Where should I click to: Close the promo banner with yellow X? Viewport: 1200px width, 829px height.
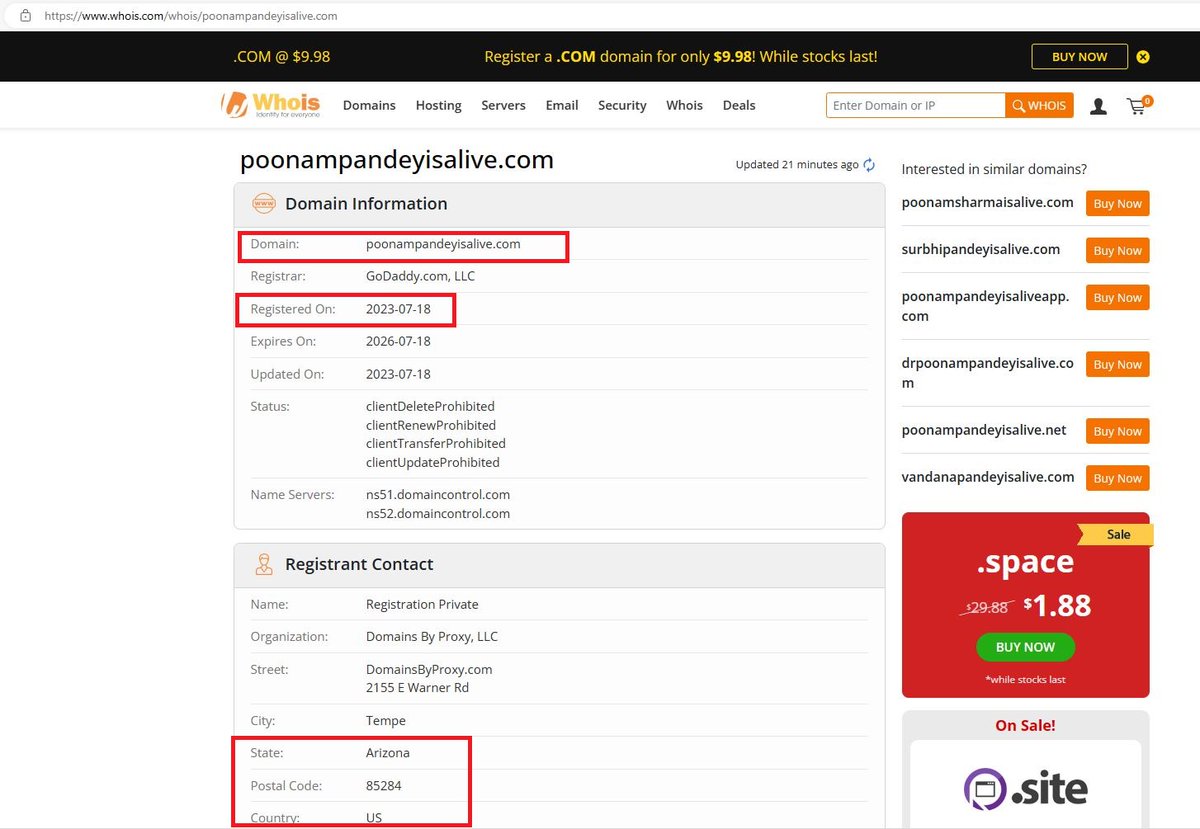[x=1143, y=57]
